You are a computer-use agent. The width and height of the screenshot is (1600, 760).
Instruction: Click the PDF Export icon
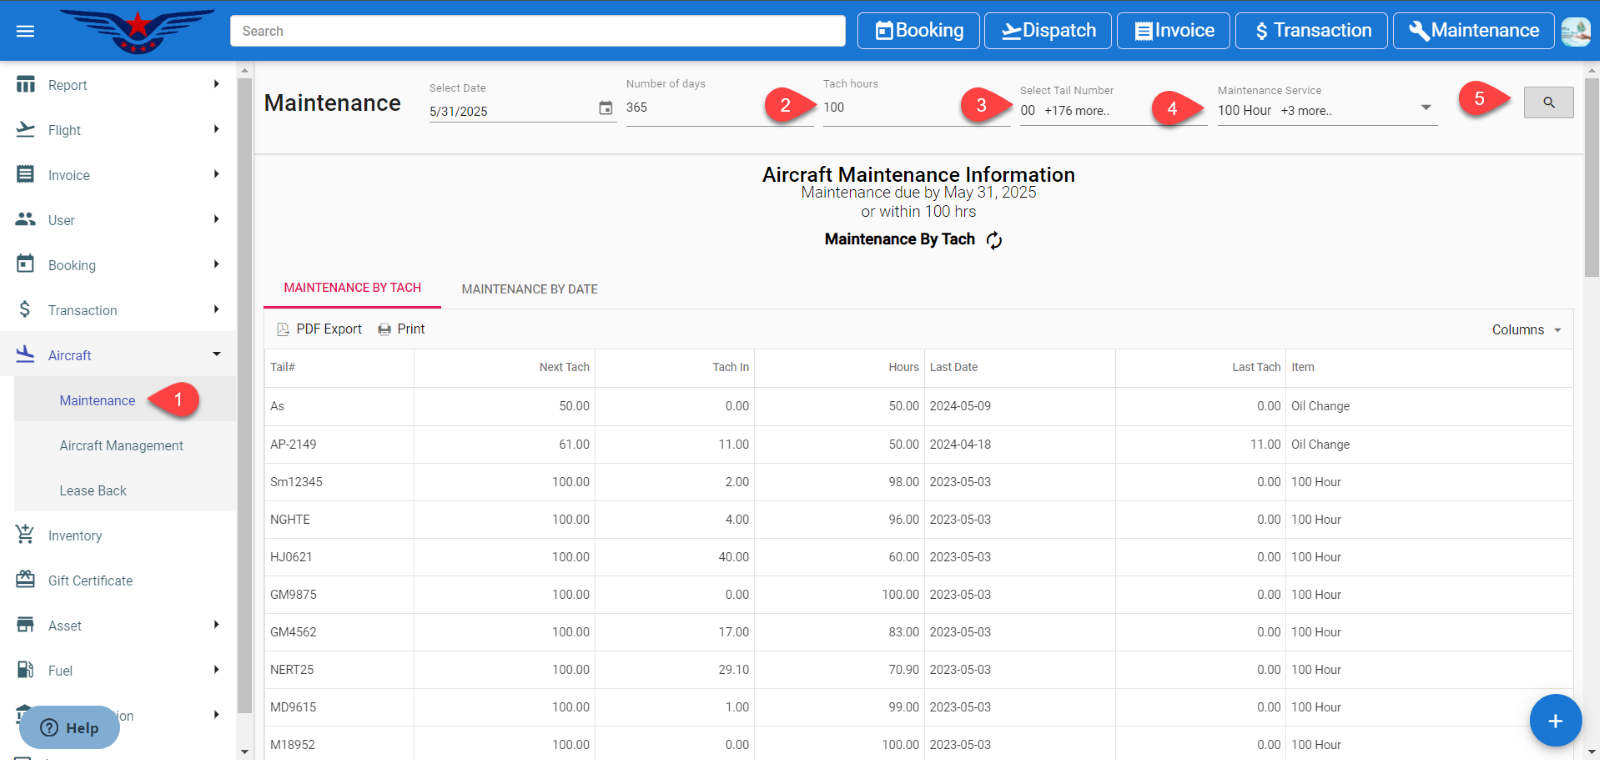click(283, 329)
